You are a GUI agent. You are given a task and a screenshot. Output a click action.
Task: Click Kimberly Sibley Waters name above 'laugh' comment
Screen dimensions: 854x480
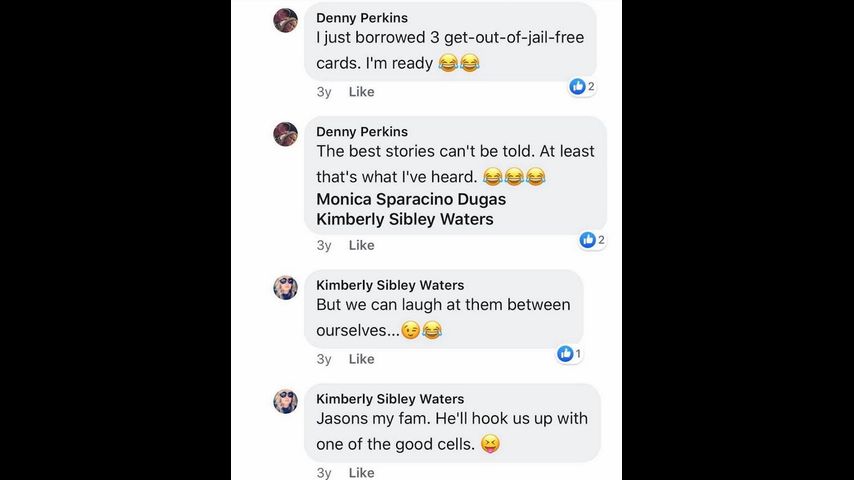[x=390, y=285]
